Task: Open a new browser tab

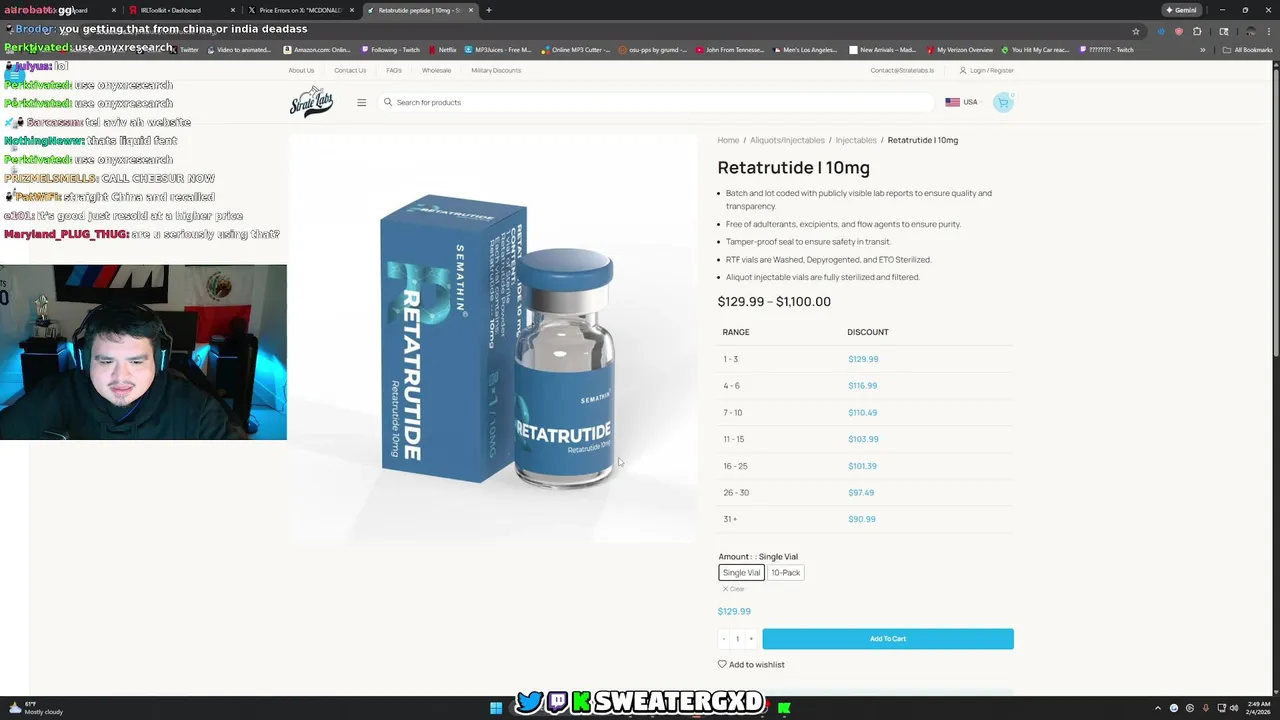Action: 488,10
